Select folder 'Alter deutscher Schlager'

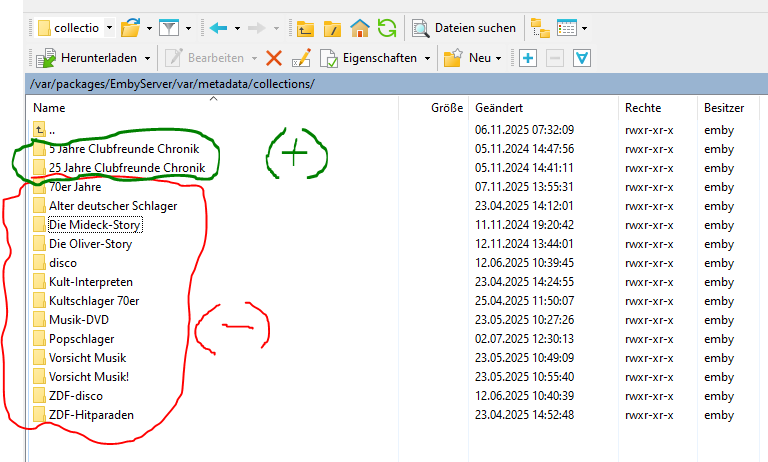(x=113, y=206)
